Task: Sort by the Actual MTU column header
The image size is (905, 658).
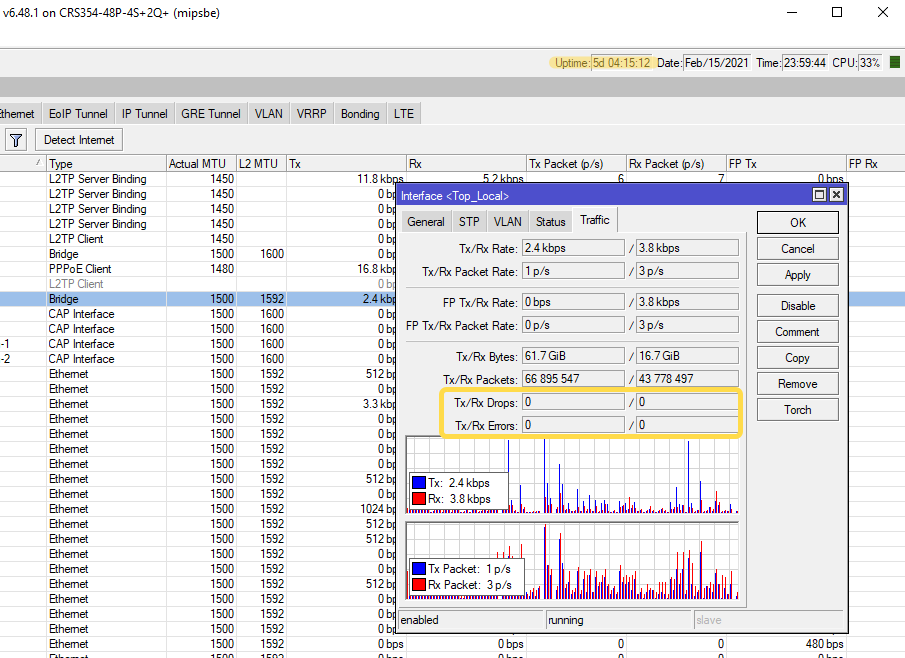Action: pos(198,164)
